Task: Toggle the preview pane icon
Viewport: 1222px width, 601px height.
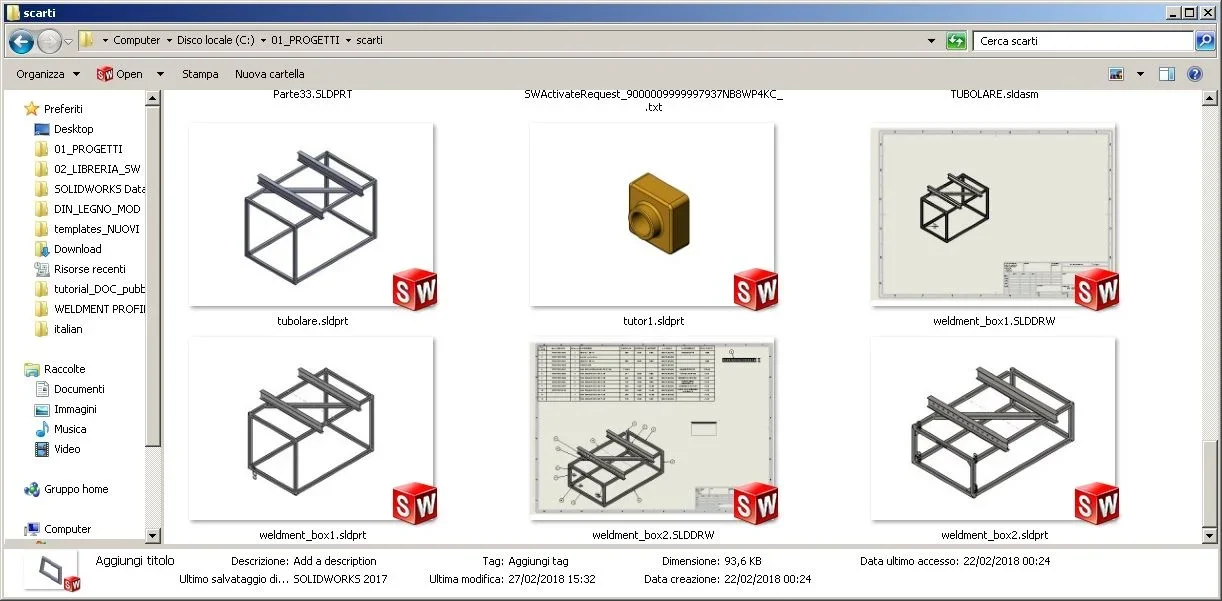Action: [x=1166, y=74]
